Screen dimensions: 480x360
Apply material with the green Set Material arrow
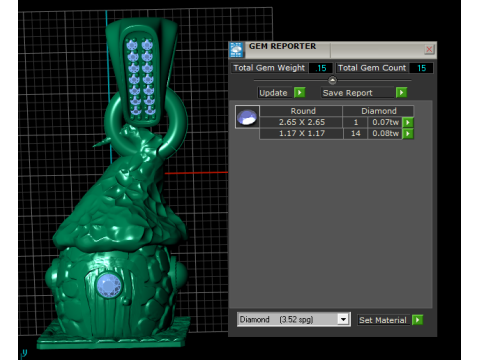[417, 320]
